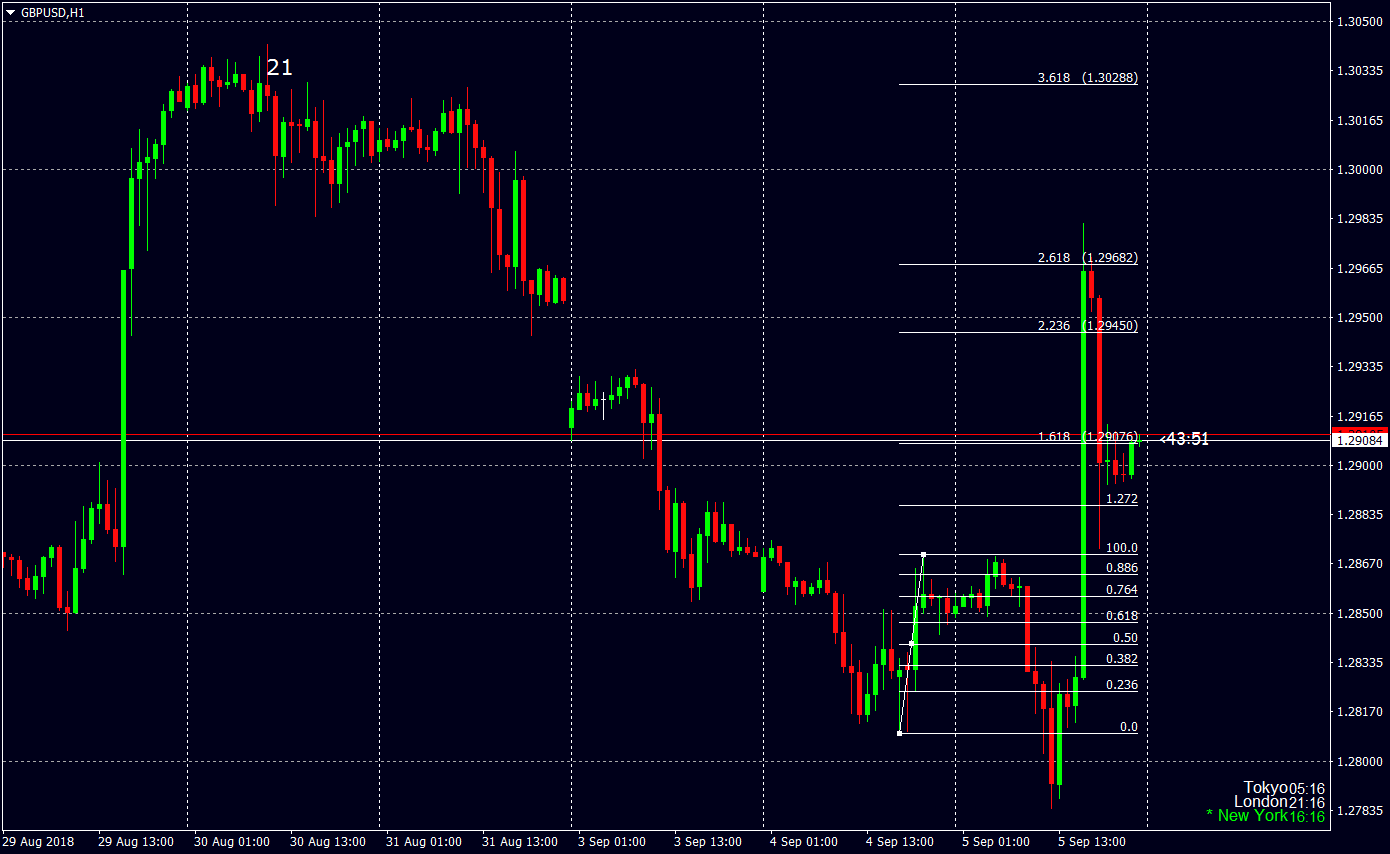This screenshot has height=854, width=1390.
Task: Select the red horizontal price line
Action: (665, 435)
